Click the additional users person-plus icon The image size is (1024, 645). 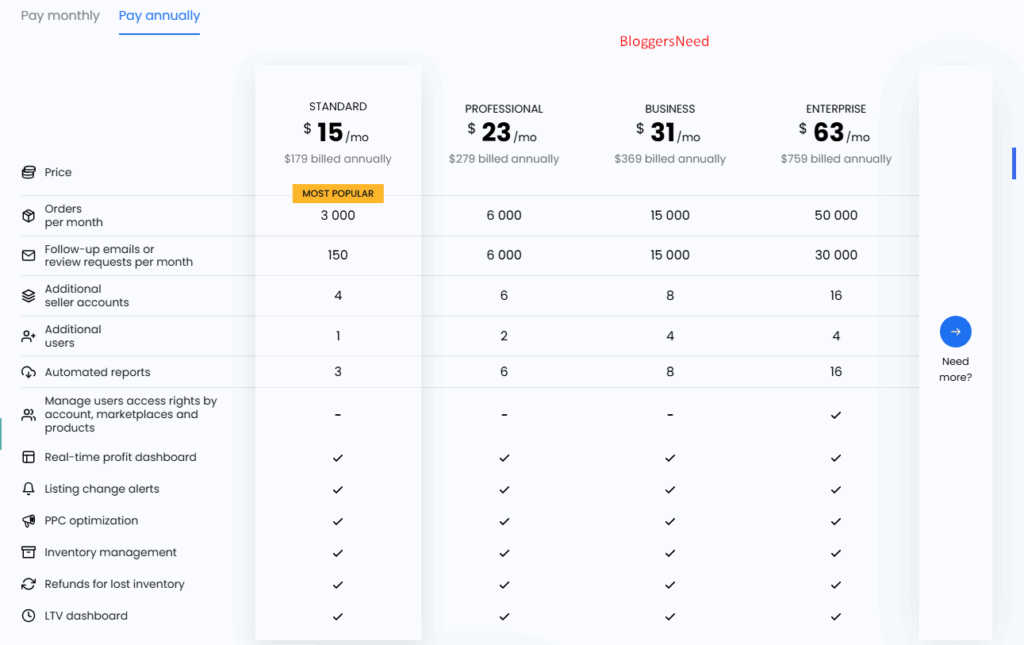point(28,336)
